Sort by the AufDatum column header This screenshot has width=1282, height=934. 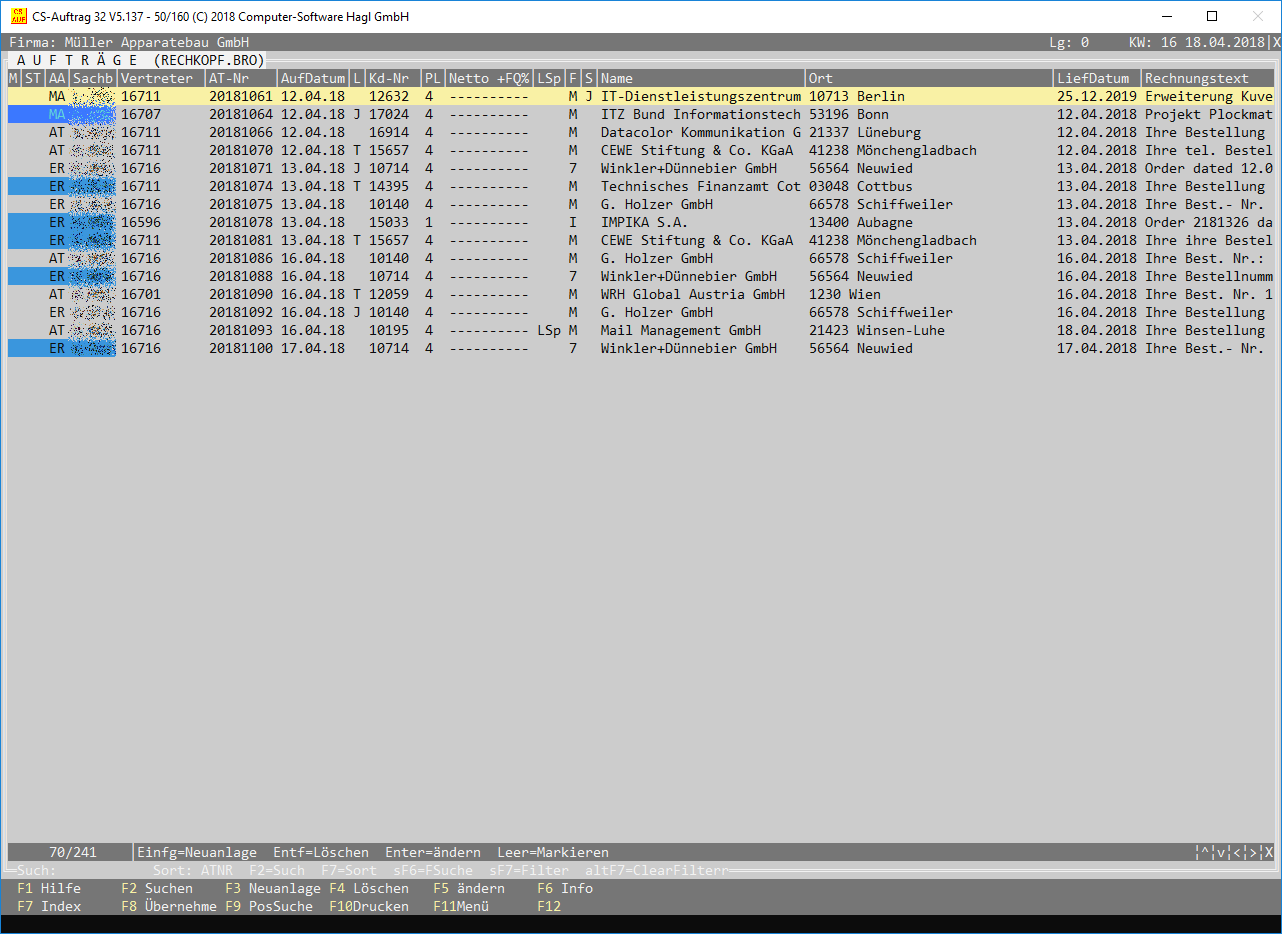tap(312, 78)
